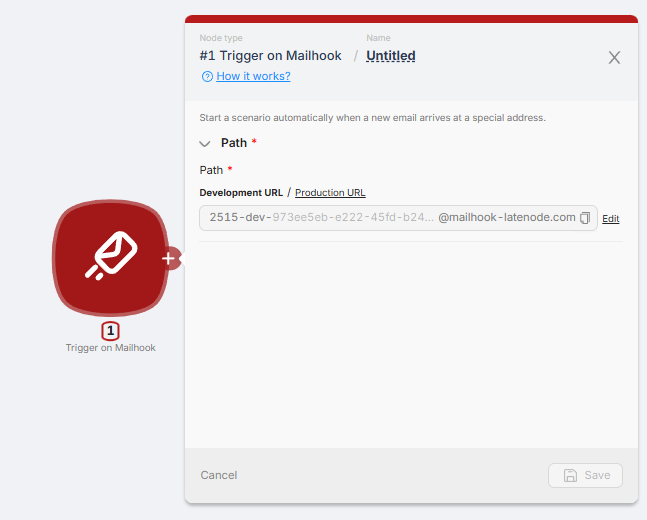Click the plus connector on the Mailhook node

tap(168, 258)
